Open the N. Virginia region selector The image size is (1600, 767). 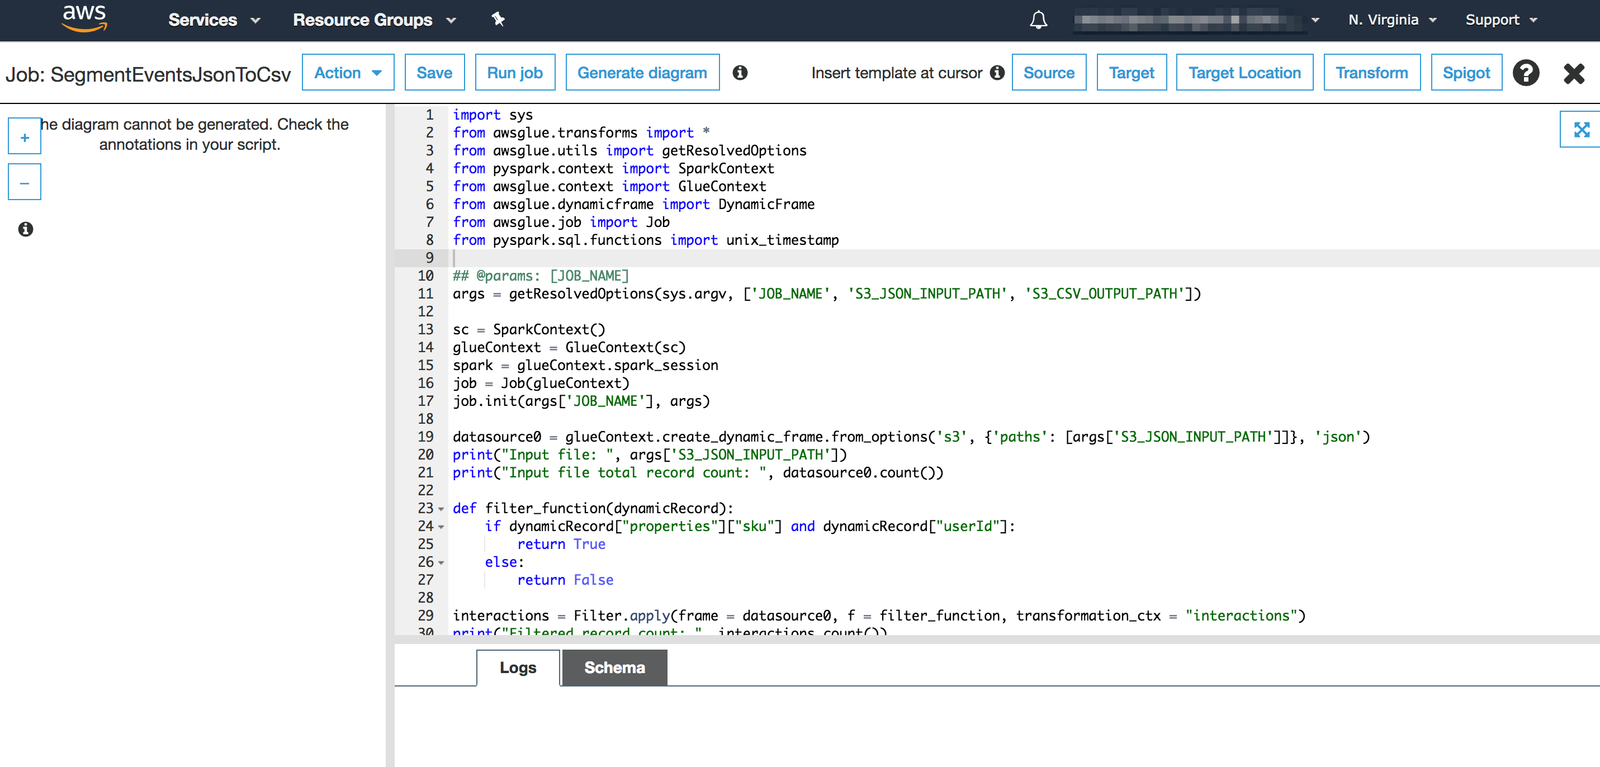[x=1392, y=20]
